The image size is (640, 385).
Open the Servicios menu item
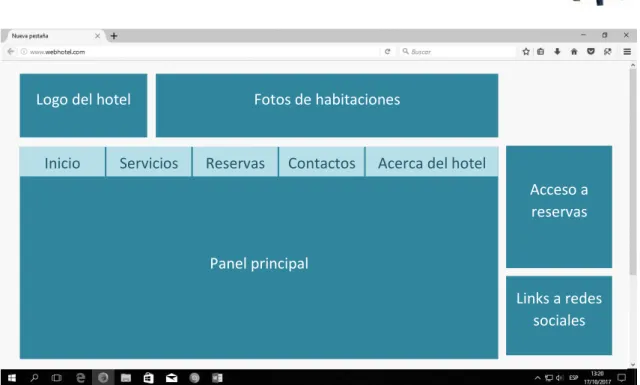[149, 163]
